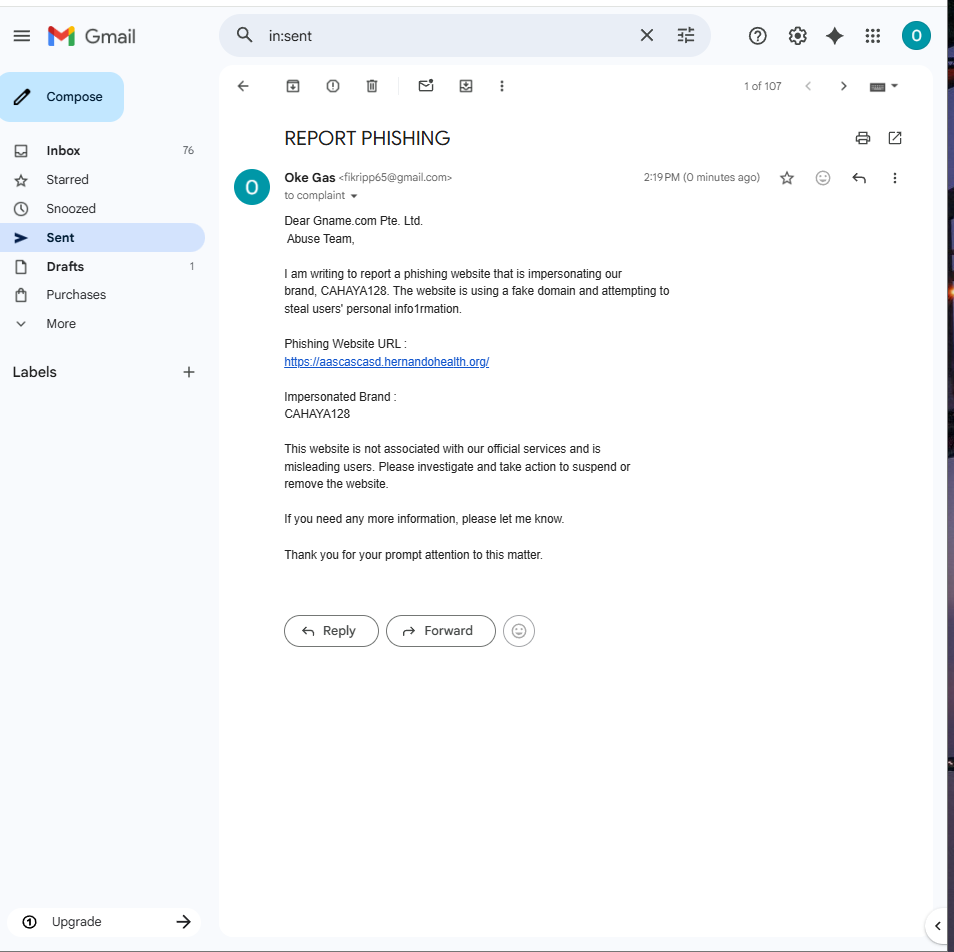Open the Purchases folder
Screen dimensions: 954x952
point(102,295)
